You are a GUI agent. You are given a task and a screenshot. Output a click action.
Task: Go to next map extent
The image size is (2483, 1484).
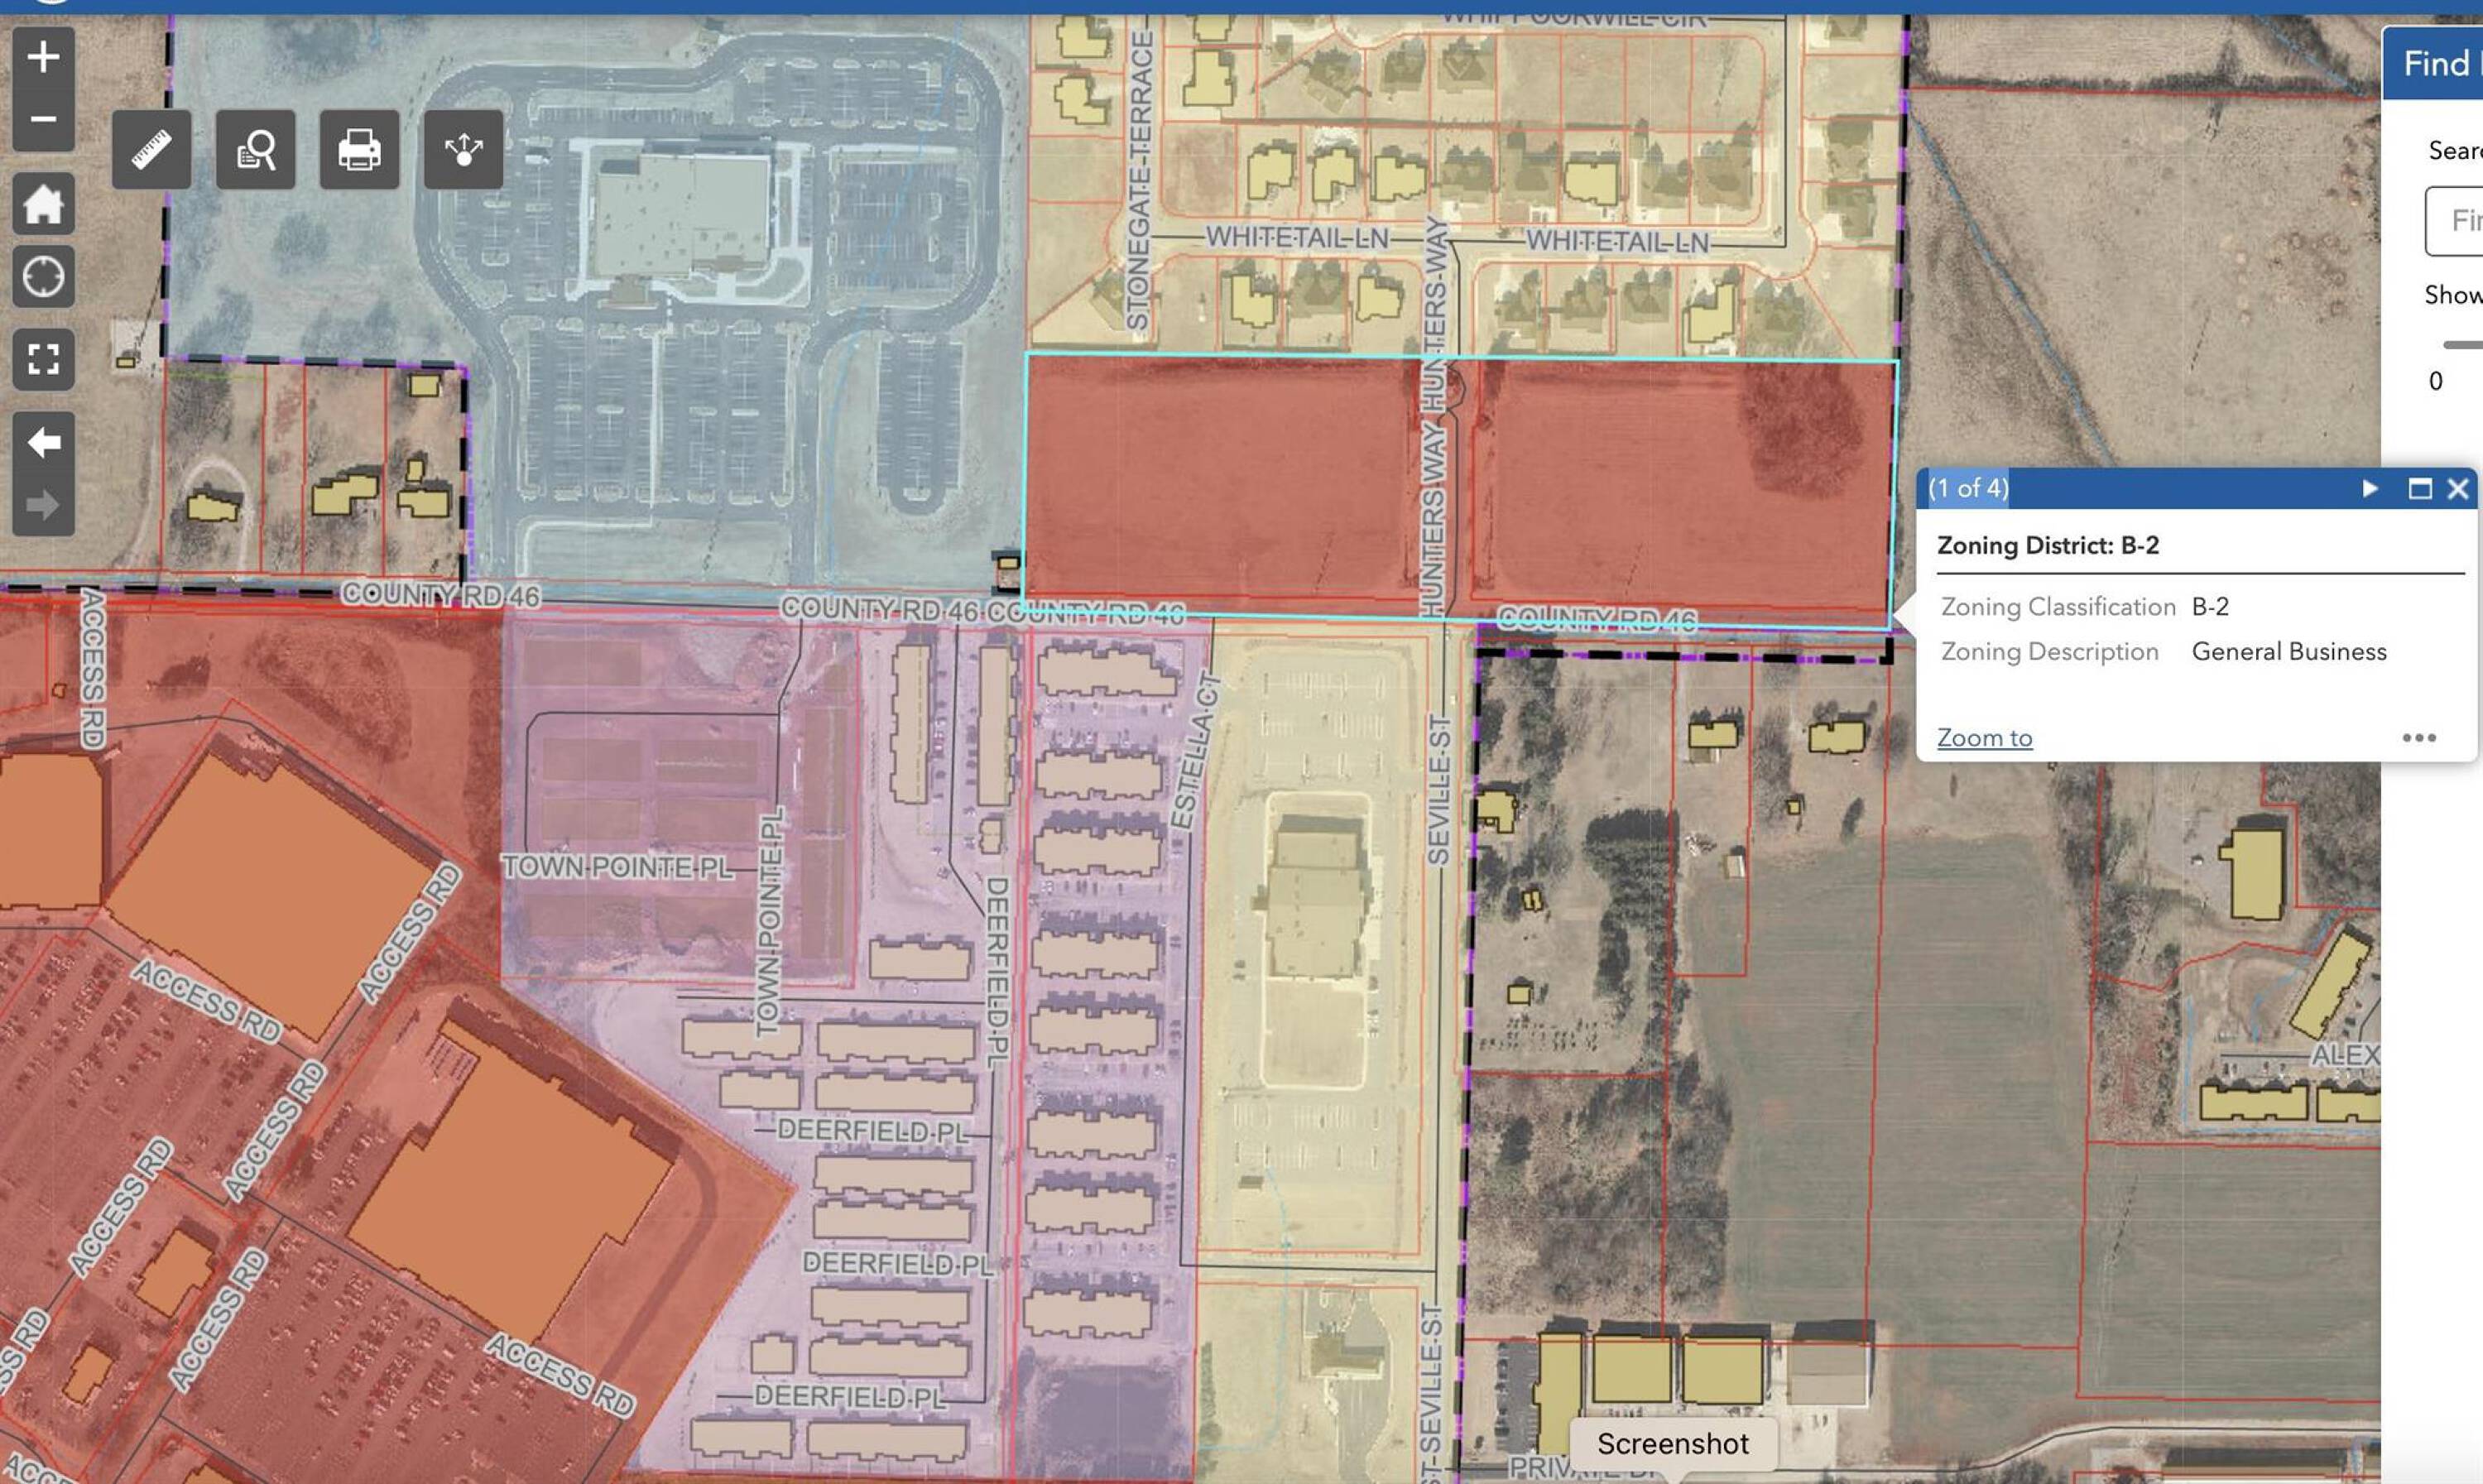(x=43, y=505)
